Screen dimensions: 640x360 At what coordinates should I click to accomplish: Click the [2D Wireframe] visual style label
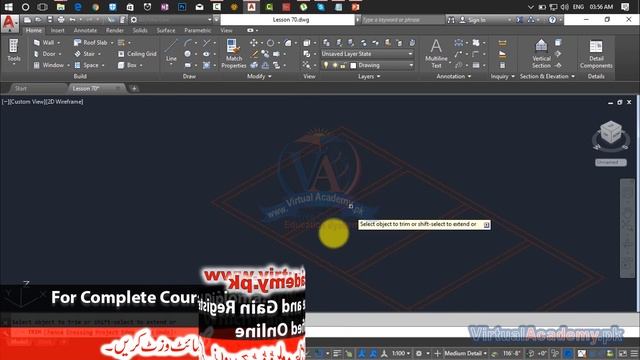pos(64,102)
